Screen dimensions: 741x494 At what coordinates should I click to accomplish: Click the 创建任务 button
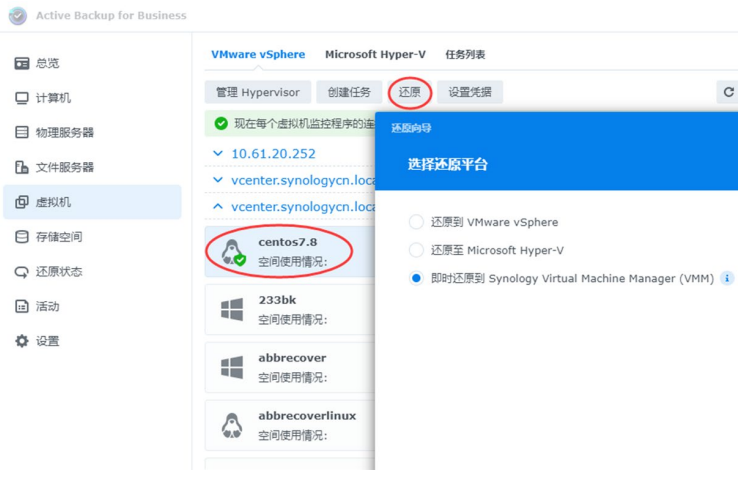(349, 92)
